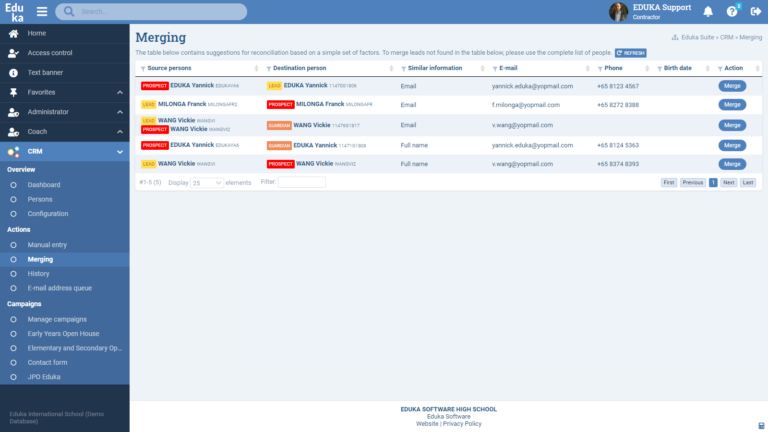Viewport: 768px width, 432px height.
Task: Focus the top search field
Action: point(151,11)
